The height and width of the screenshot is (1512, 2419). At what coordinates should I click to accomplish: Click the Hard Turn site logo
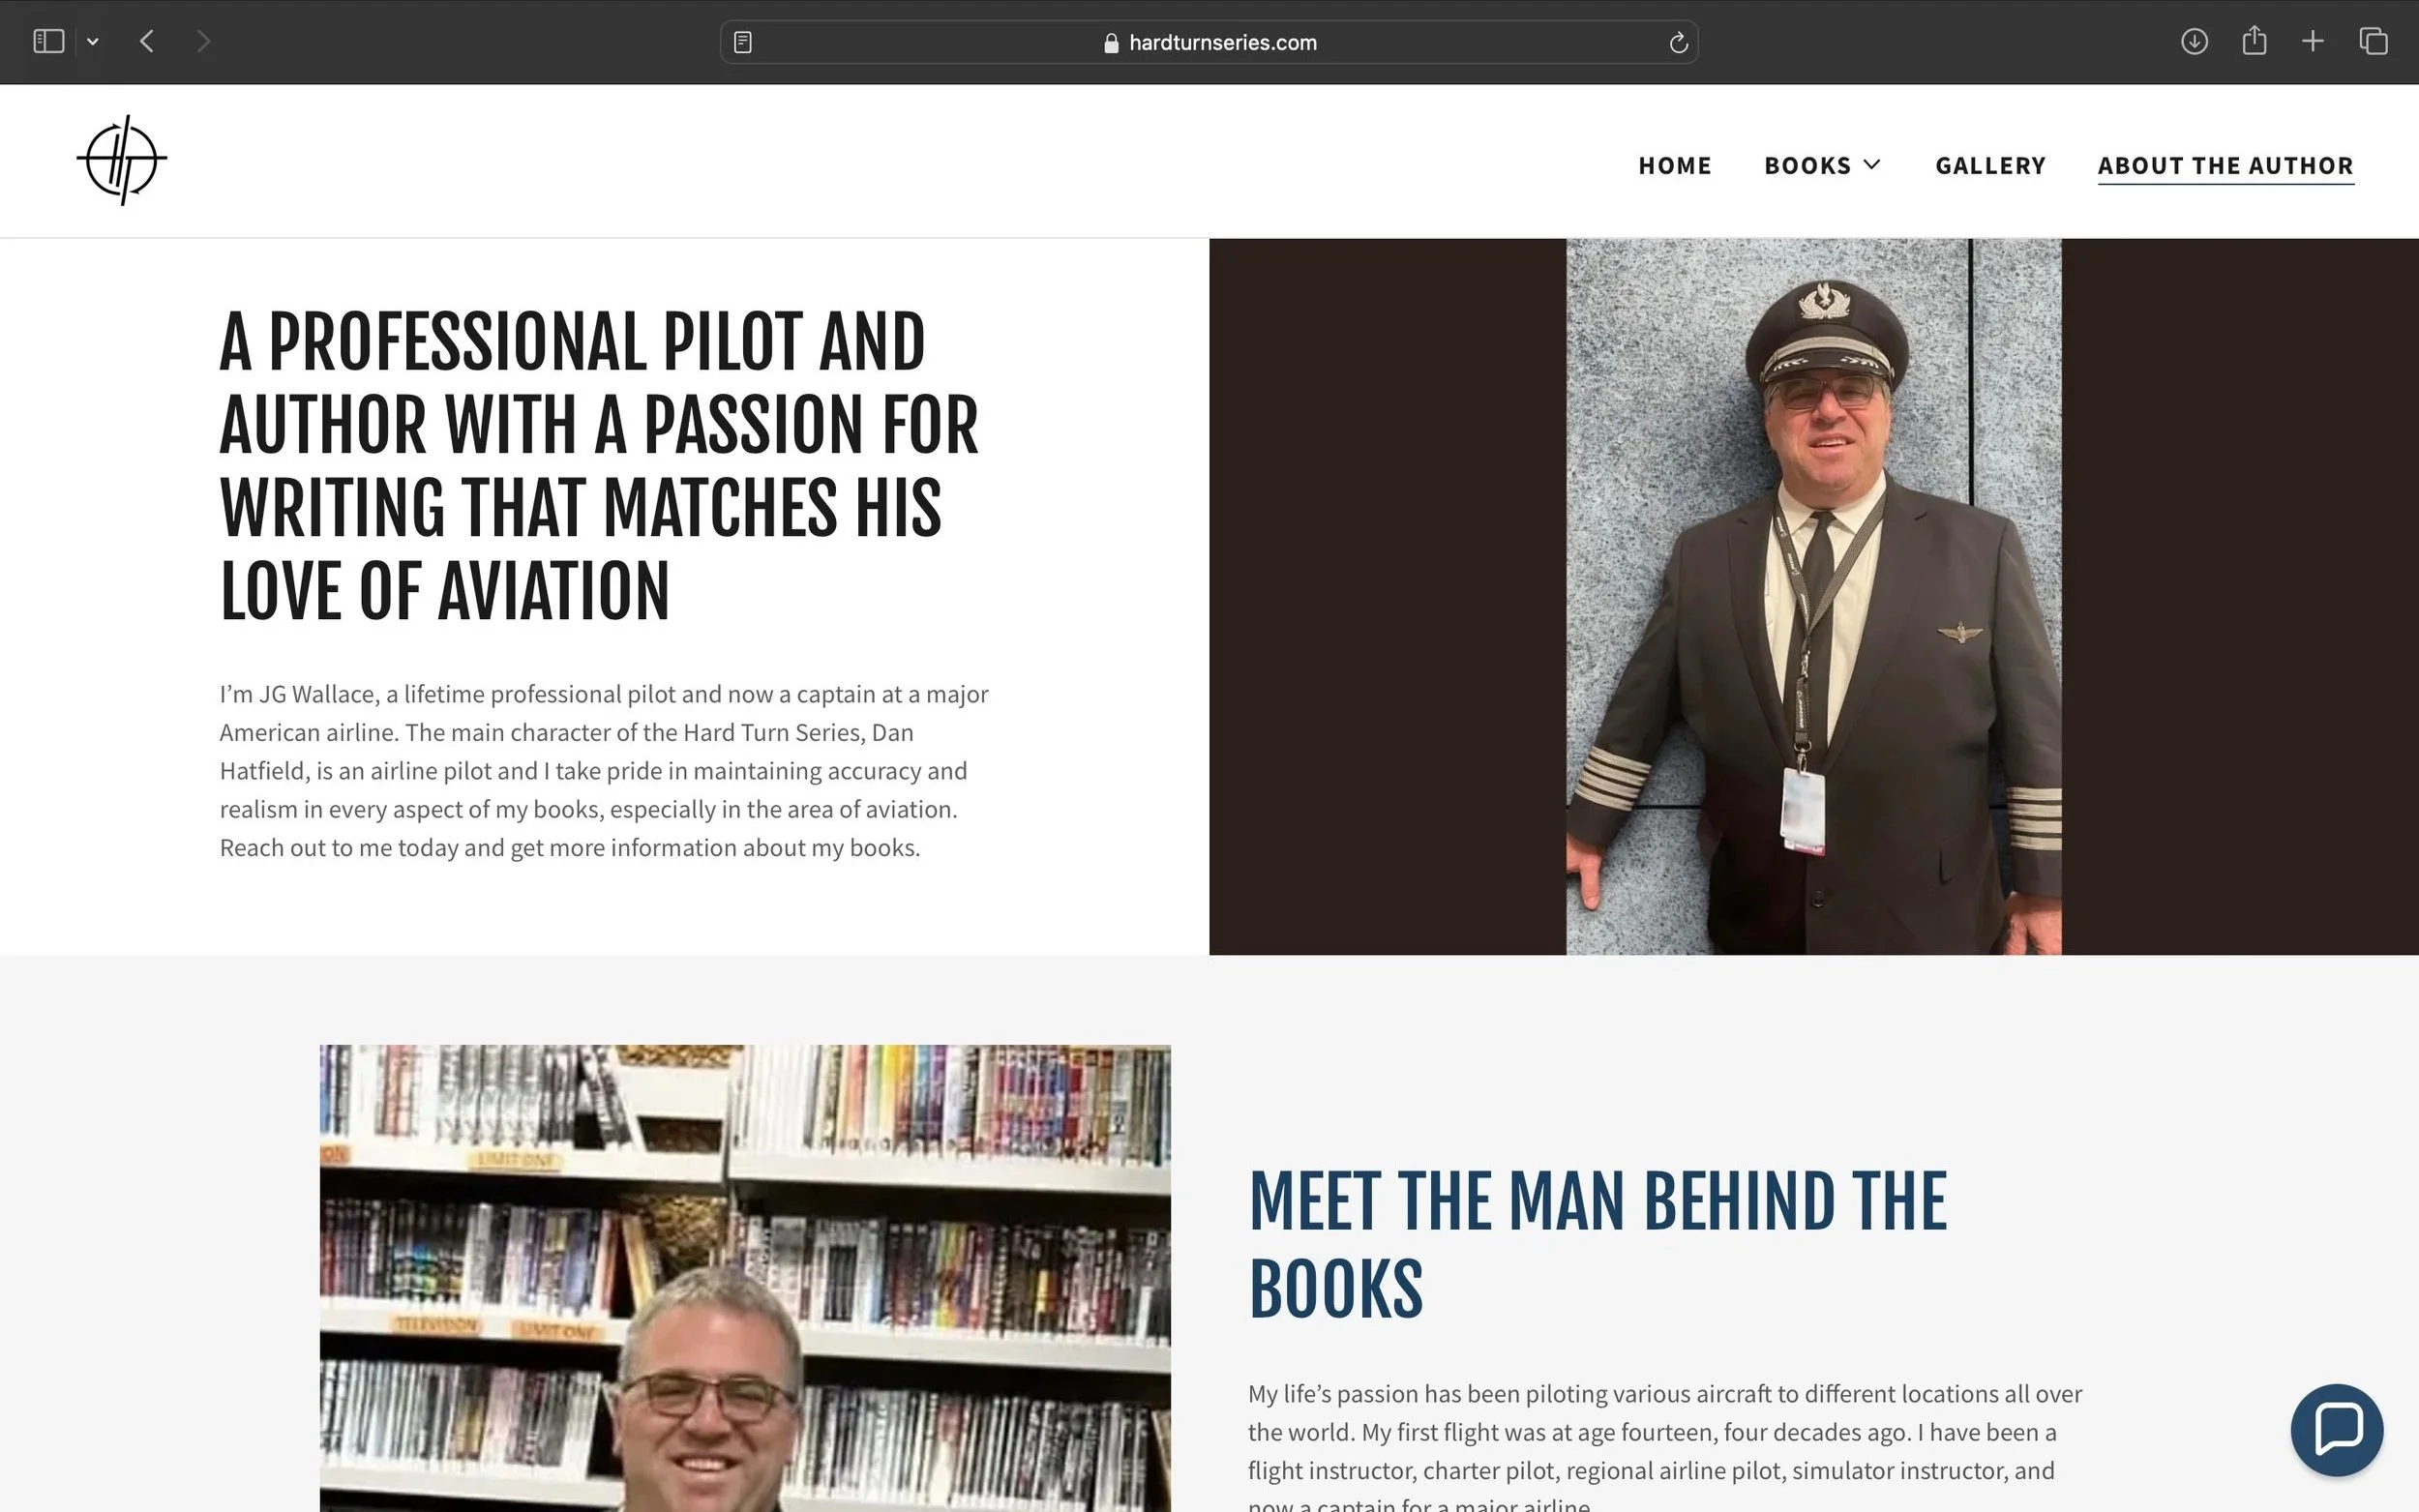[122, 160]
